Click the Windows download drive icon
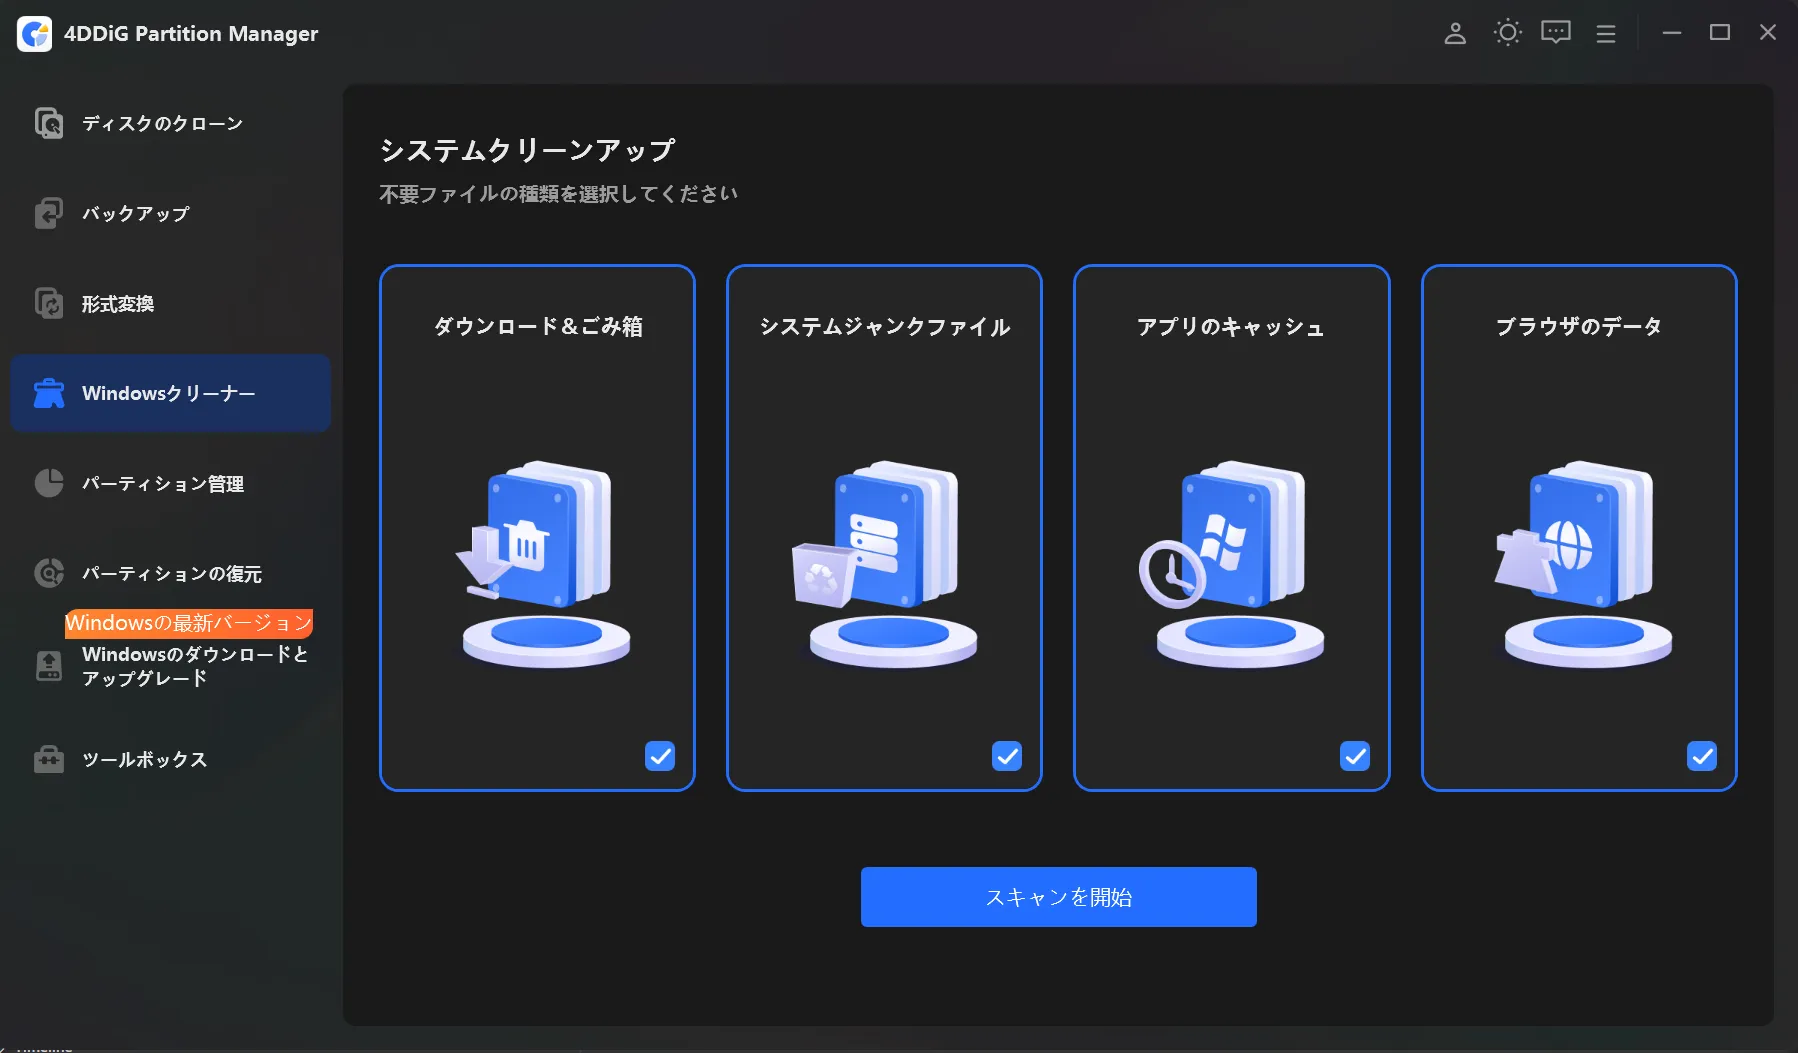This screenshot has height=1053, width=1798. [x=49, y=666]
